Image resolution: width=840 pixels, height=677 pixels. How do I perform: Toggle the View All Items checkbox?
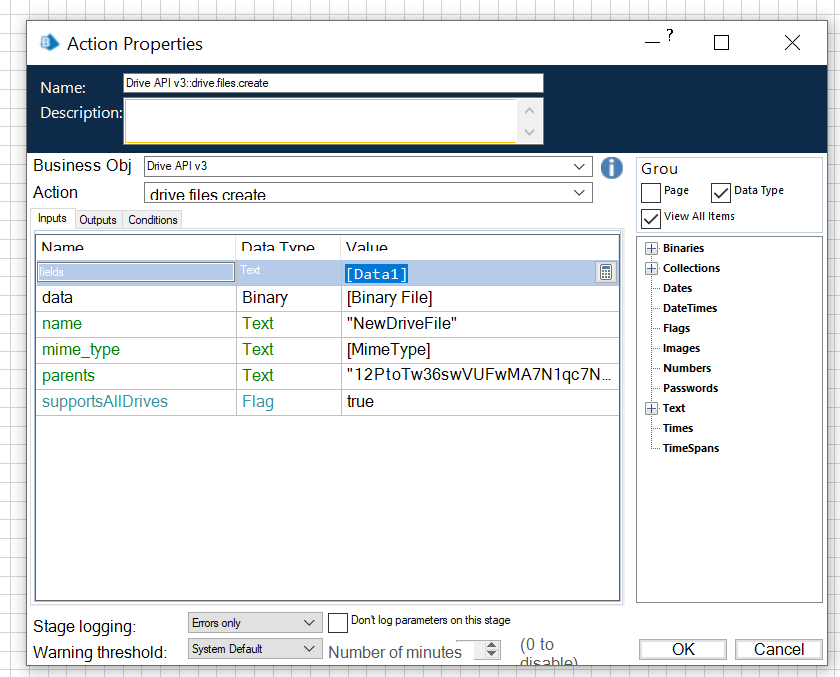651,217
